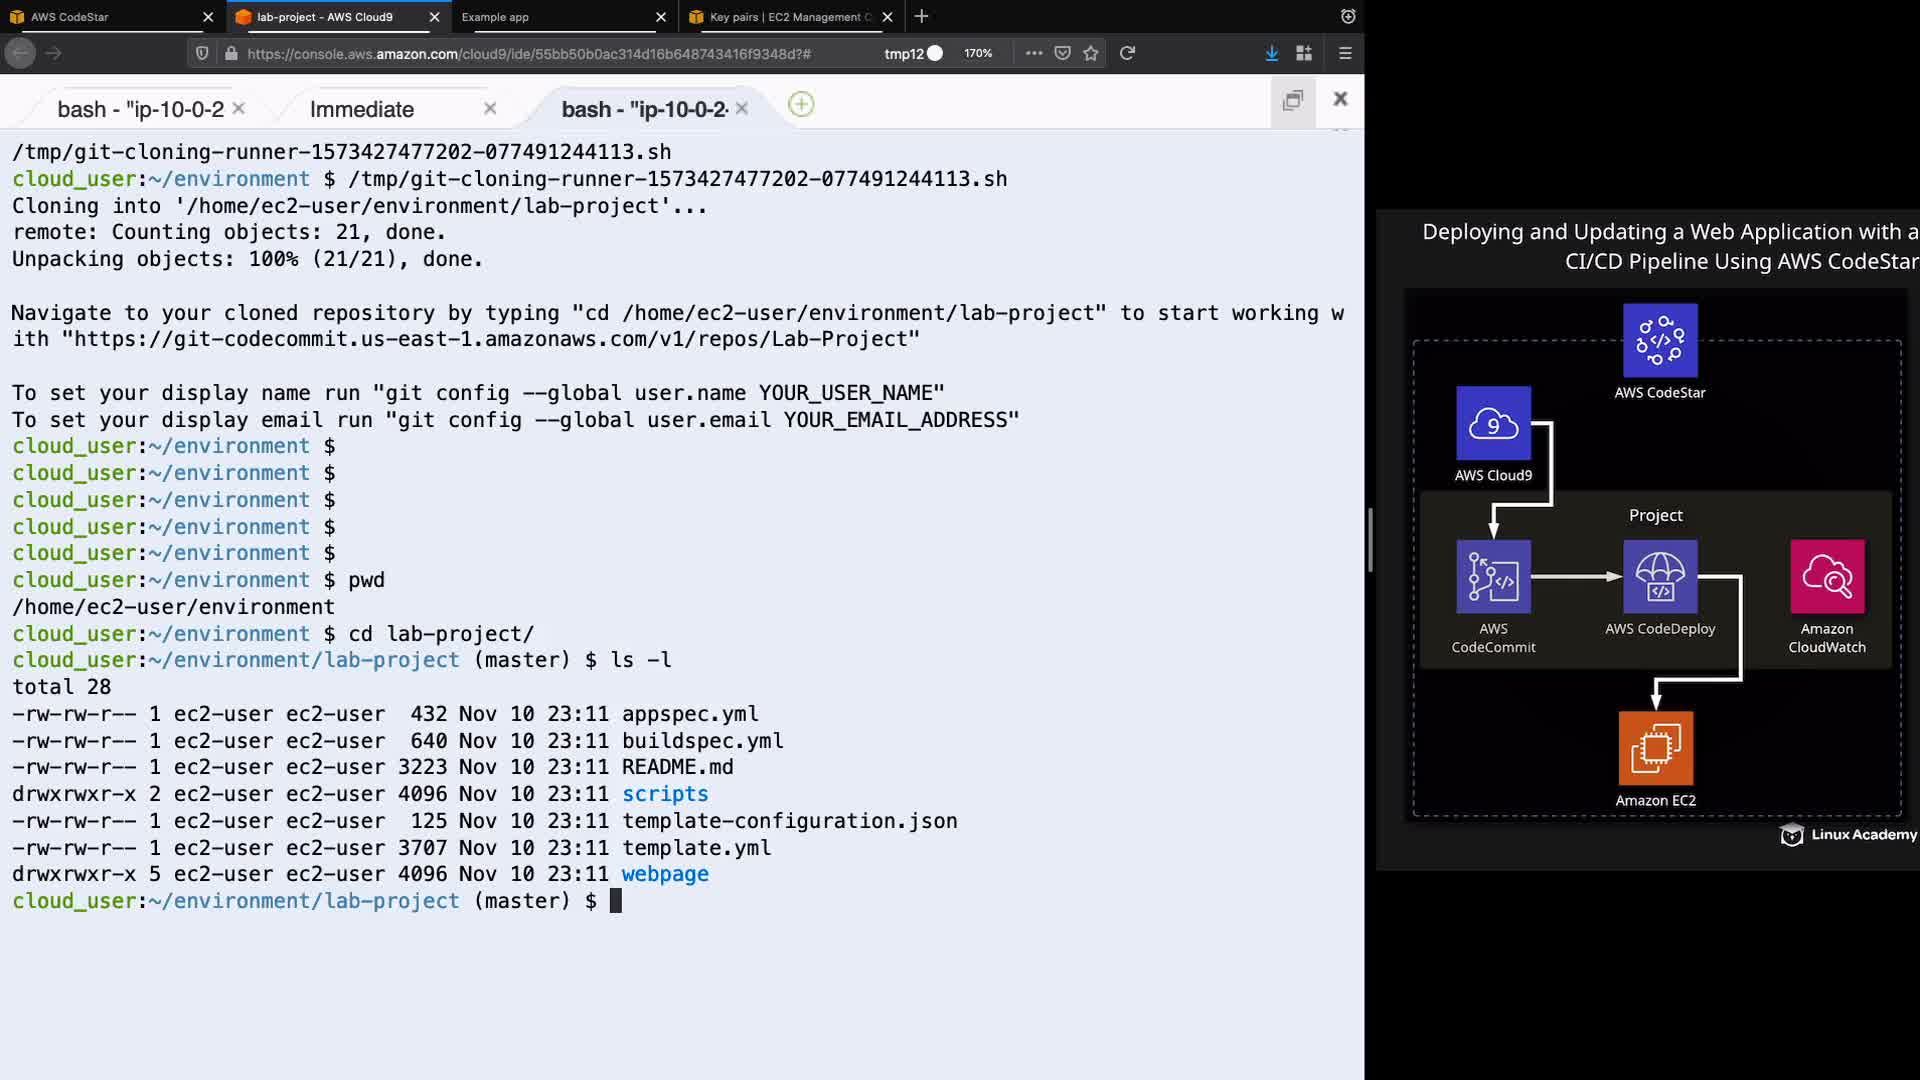Click the URL address bar
This screenshot has width=1920, height=1080.
(x=530, y=53)
